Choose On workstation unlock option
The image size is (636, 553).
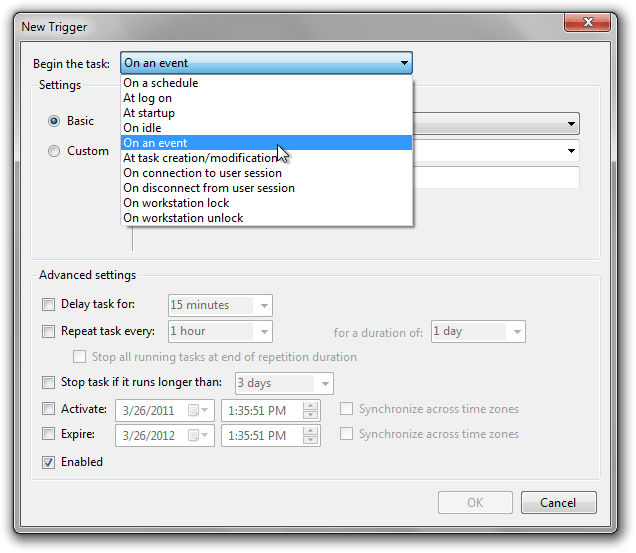tap(266, 218)
